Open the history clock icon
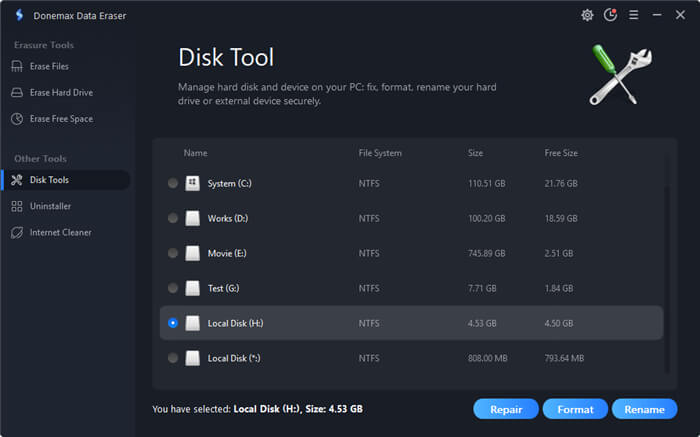The height and width of the screenshot is (437, 700). 610,15
